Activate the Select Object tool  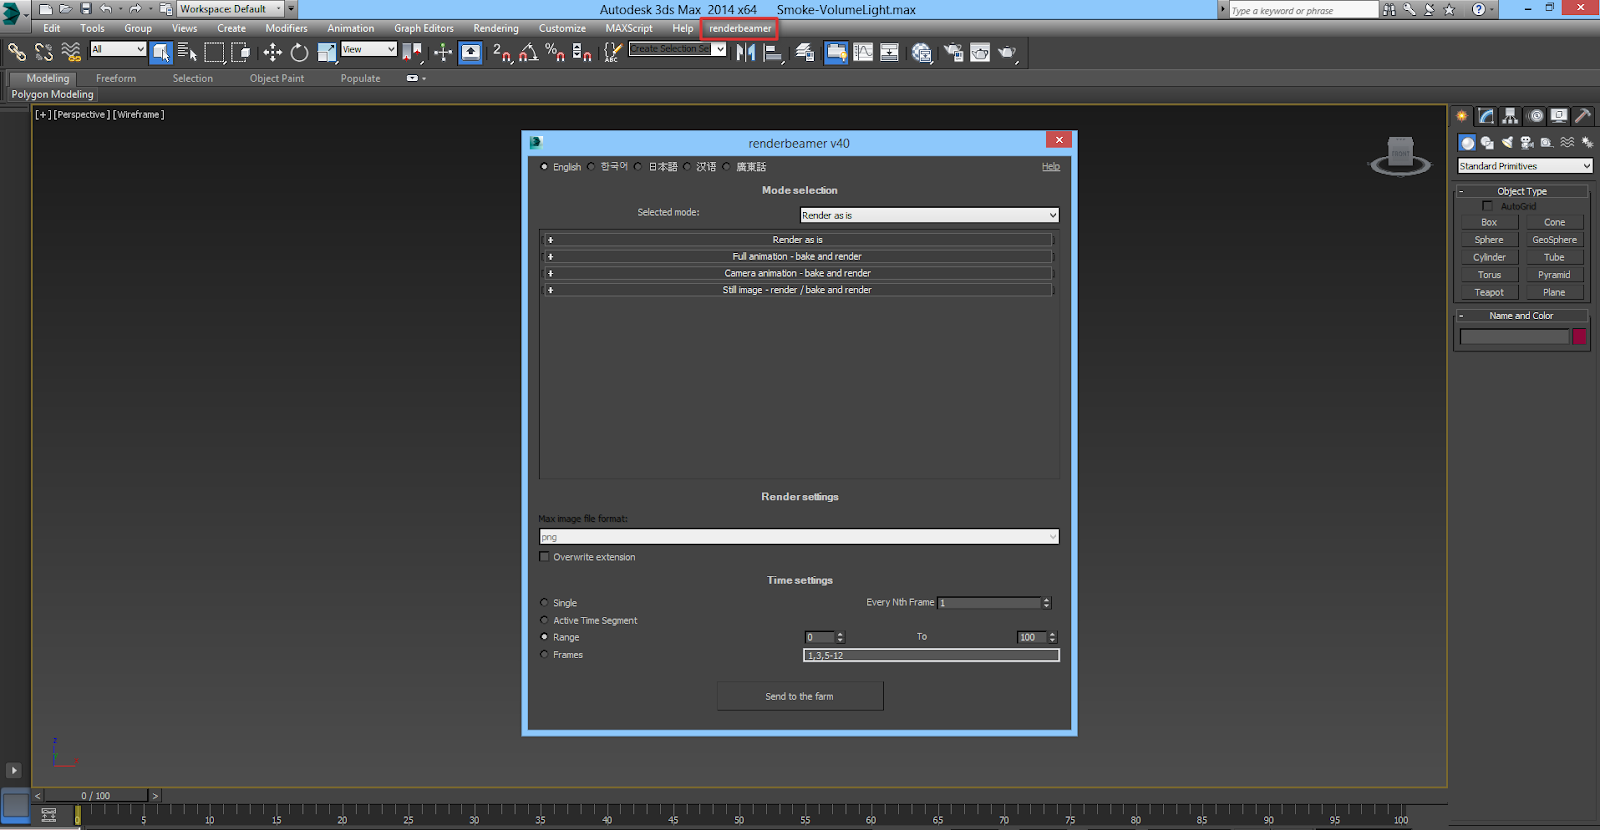pos(161,52)
